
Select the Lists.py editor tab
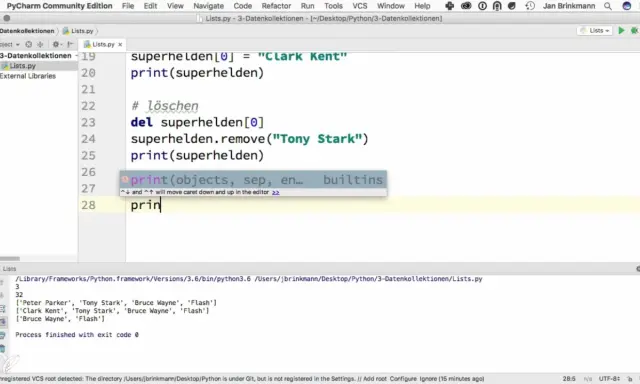pos(102,44)
